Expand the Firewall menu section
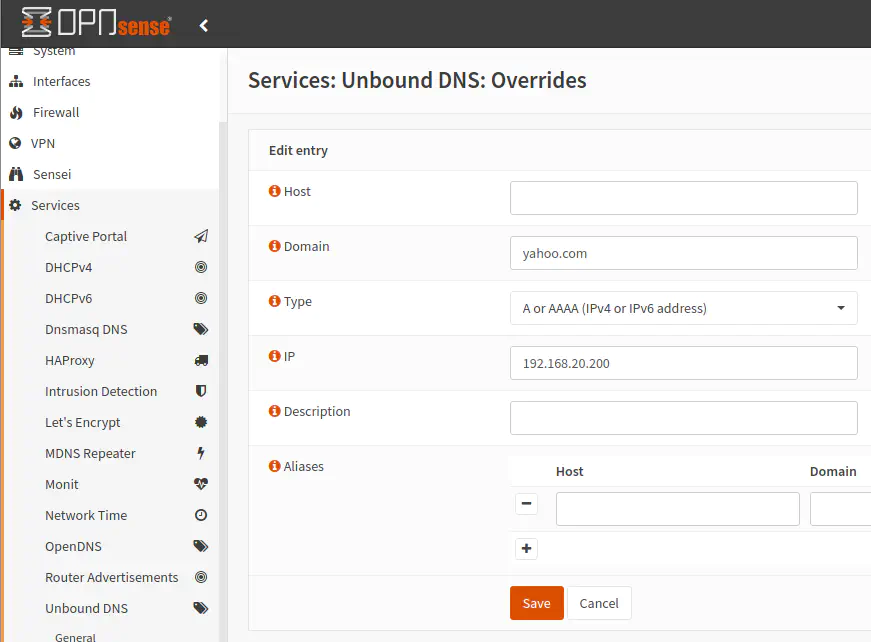 [x=56, y=113]
